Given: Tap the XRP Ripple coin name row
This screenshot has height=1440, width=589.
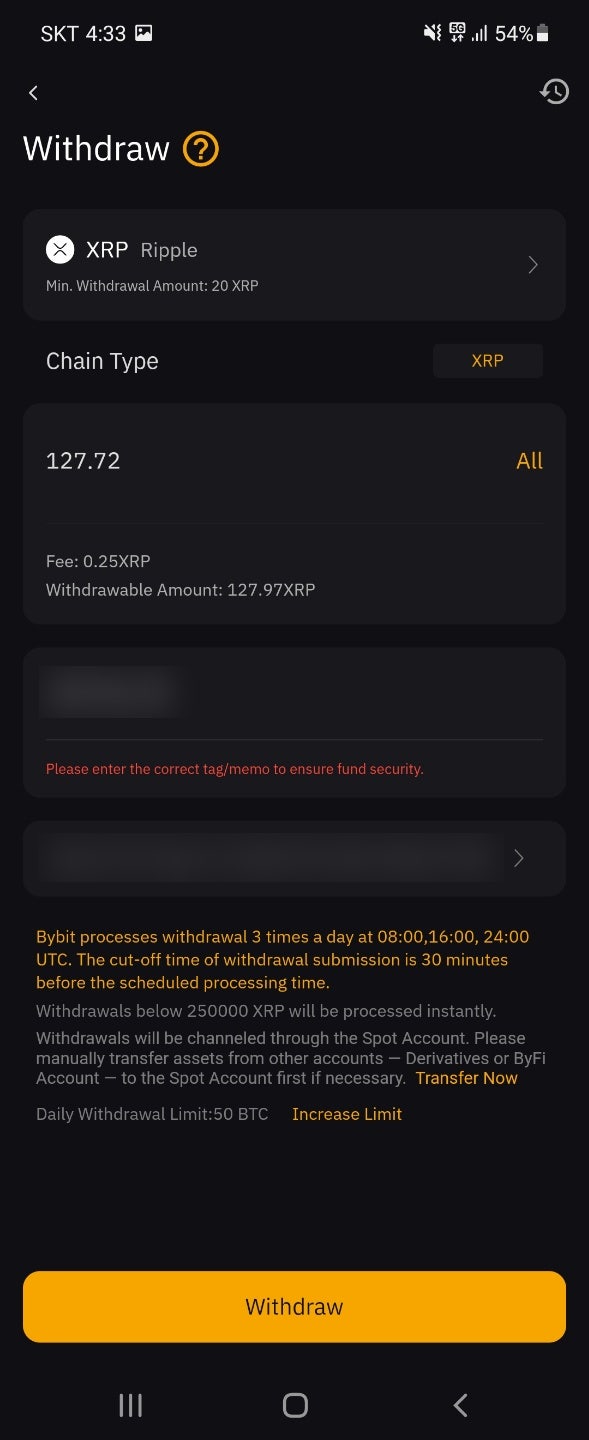Looking at the screenshot, I should tap(294, 264).
